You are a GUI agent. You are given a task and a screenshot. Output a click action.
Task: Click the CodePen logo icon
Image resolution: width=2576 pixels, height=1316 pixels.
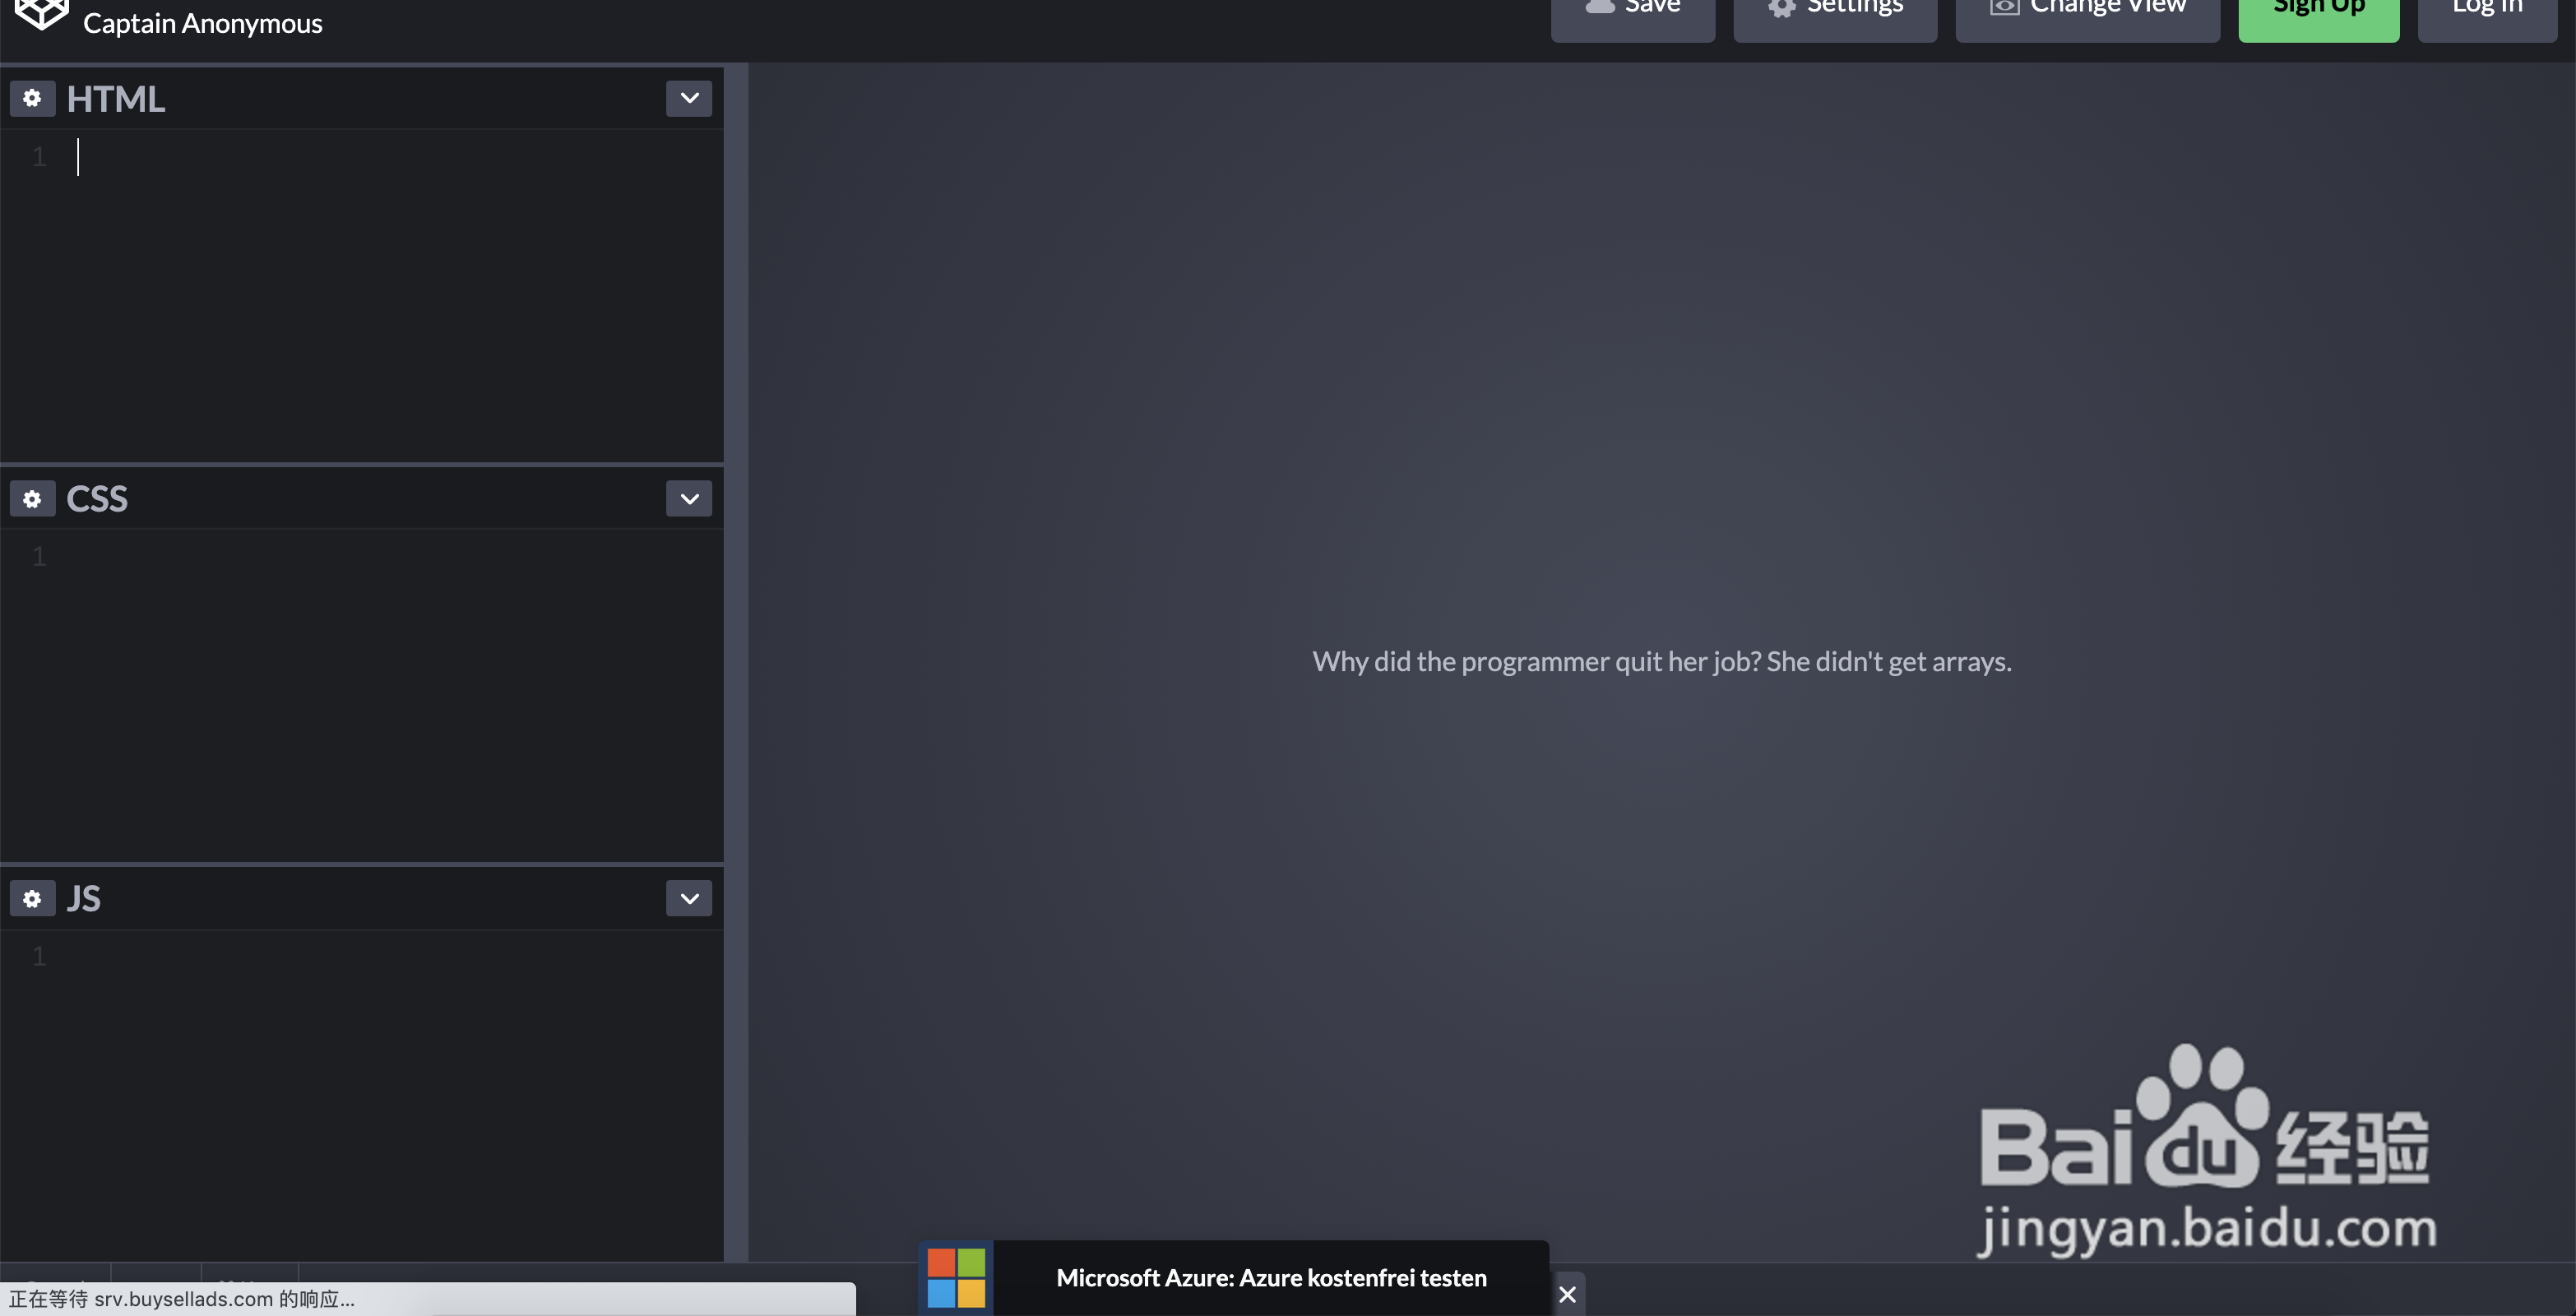coord(41,14)
